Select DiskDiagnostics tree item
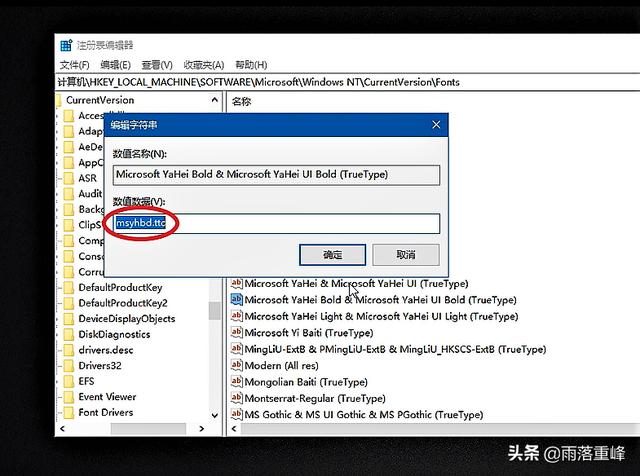This screenshot has height=476, width=640. coord(114,334)
